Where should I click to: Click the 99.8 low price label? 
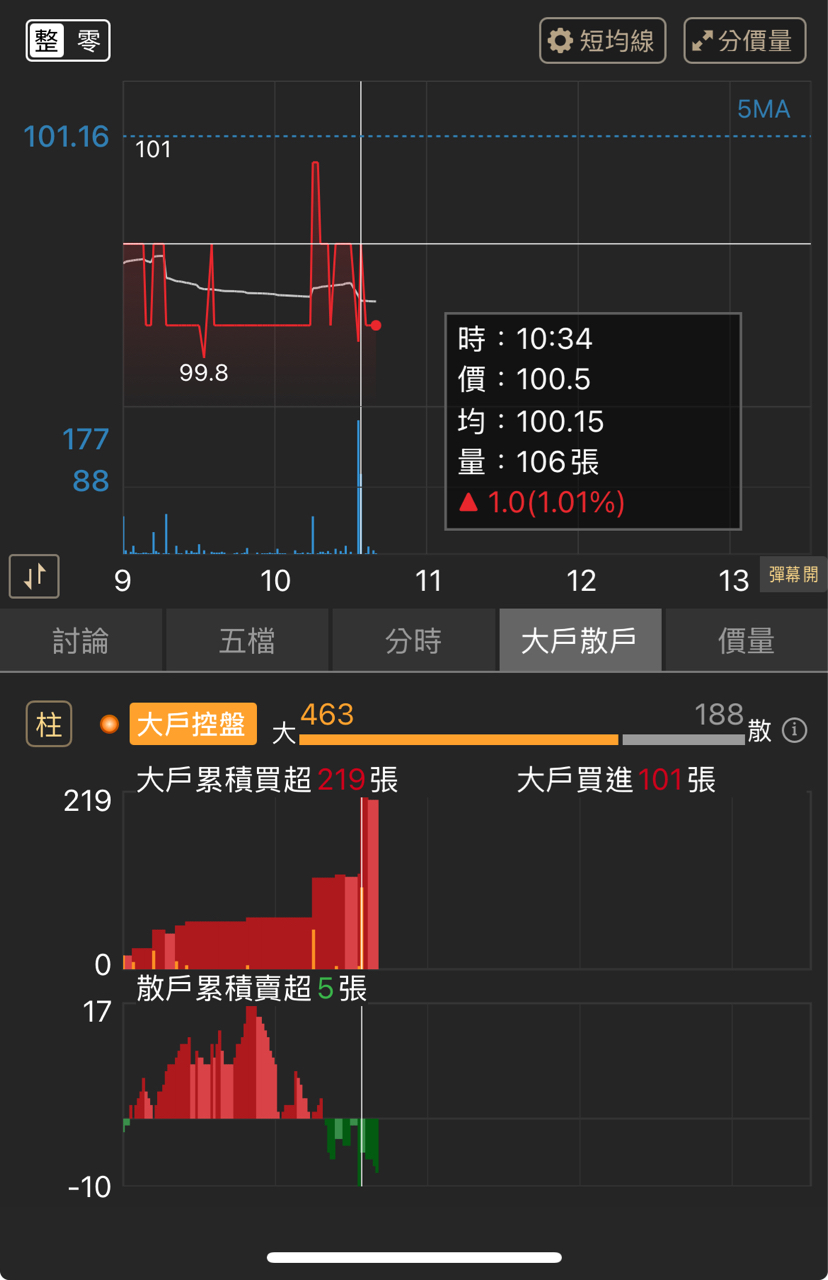[x=204, y=372]
